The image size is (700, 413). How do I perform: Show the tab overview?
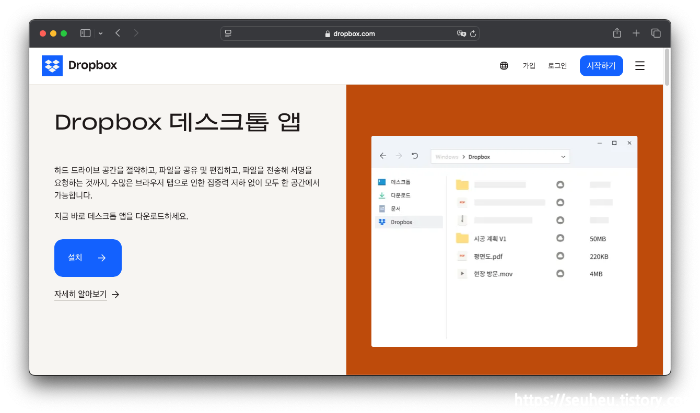(x=655, y=33)
